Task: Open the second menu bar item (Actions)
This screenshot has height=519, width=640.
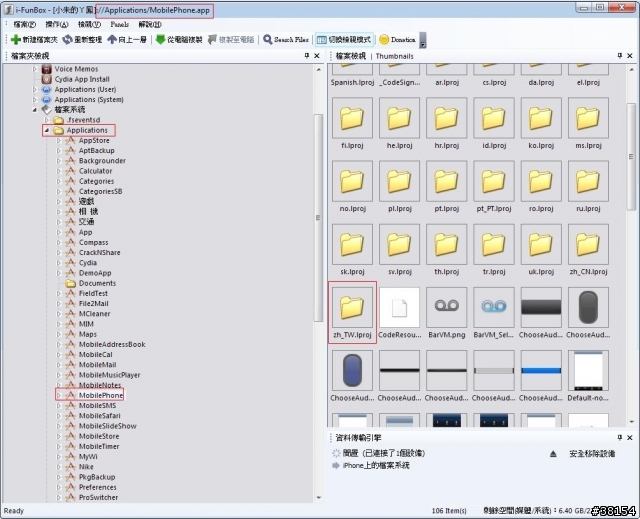Action: click(x=57, y=24)
